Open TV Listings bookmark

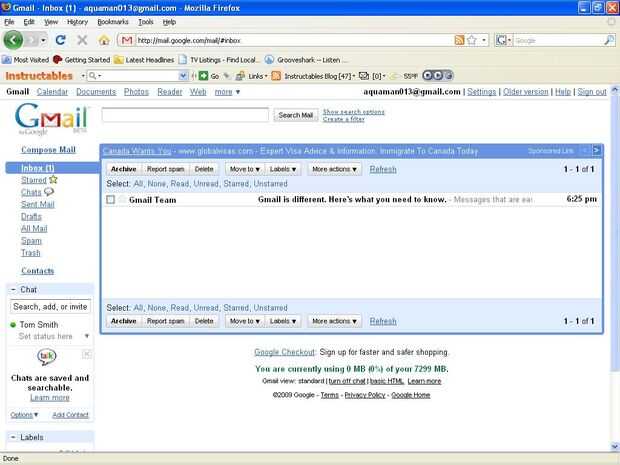(219, 60)
